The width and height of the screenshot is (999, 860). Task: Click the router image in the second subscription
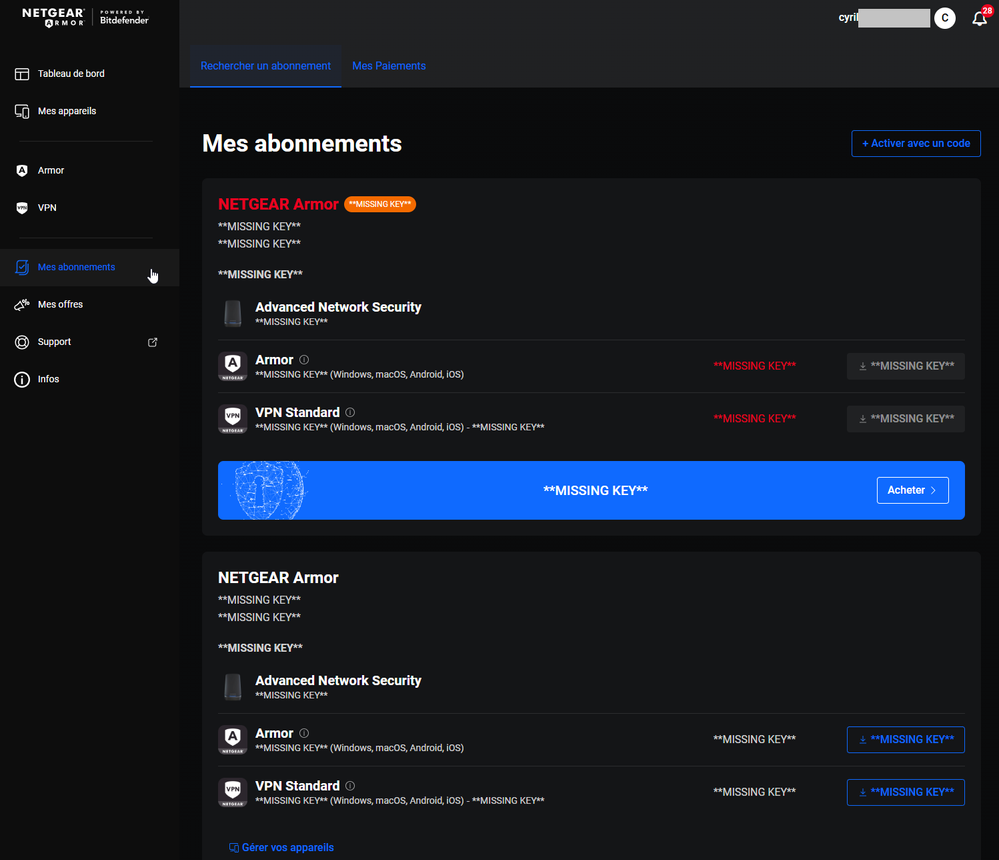[x=233, y=687]
